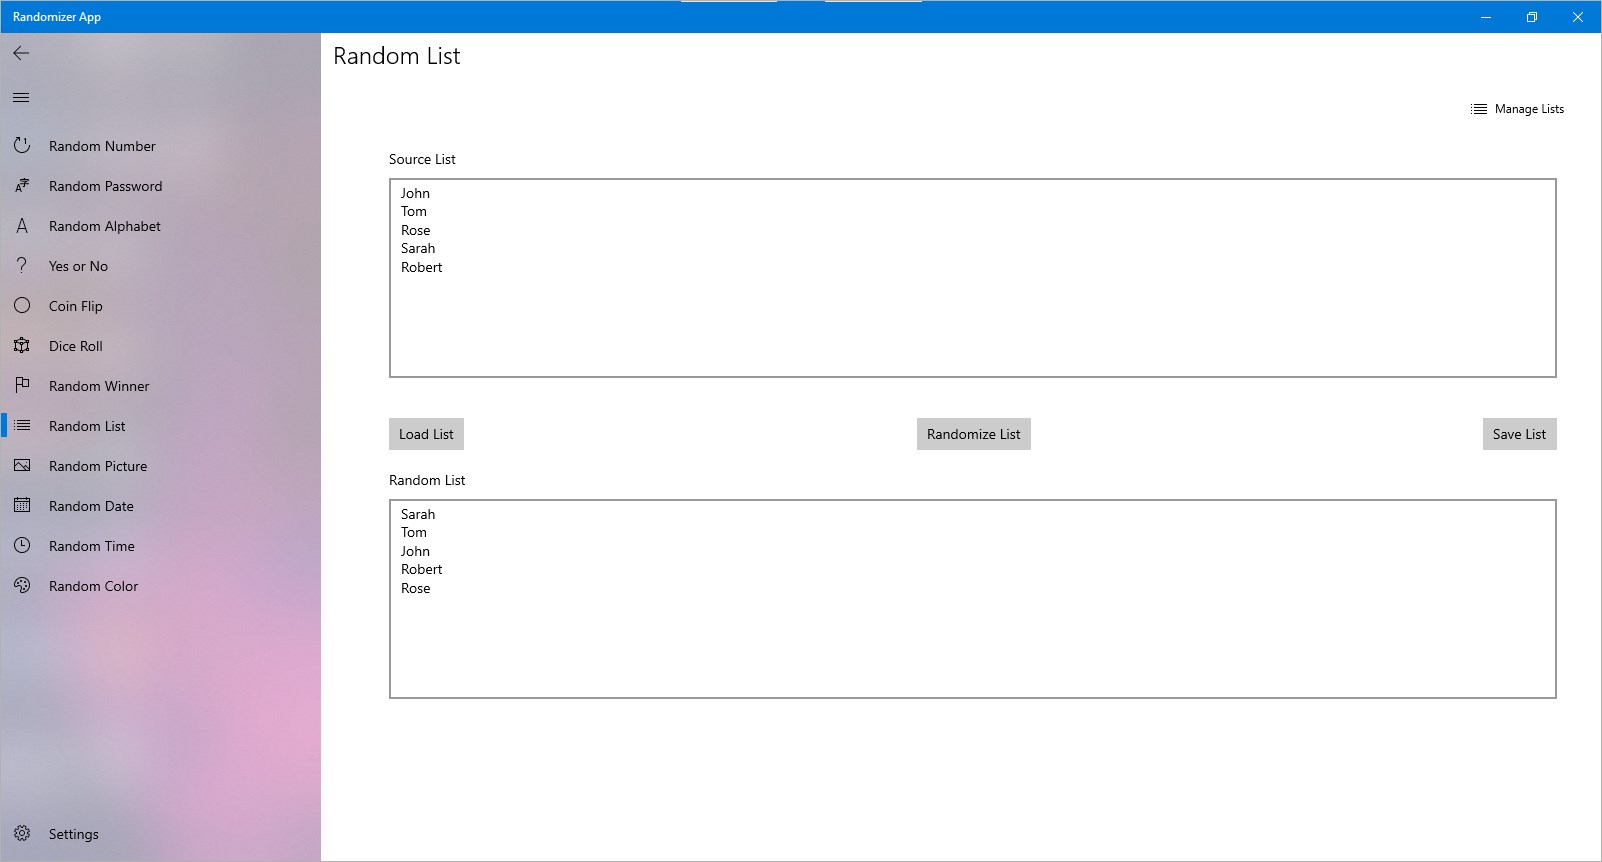1602x862 pixels.
Task: Click the Manage Lists list icon
Action: click(1479, 109)
